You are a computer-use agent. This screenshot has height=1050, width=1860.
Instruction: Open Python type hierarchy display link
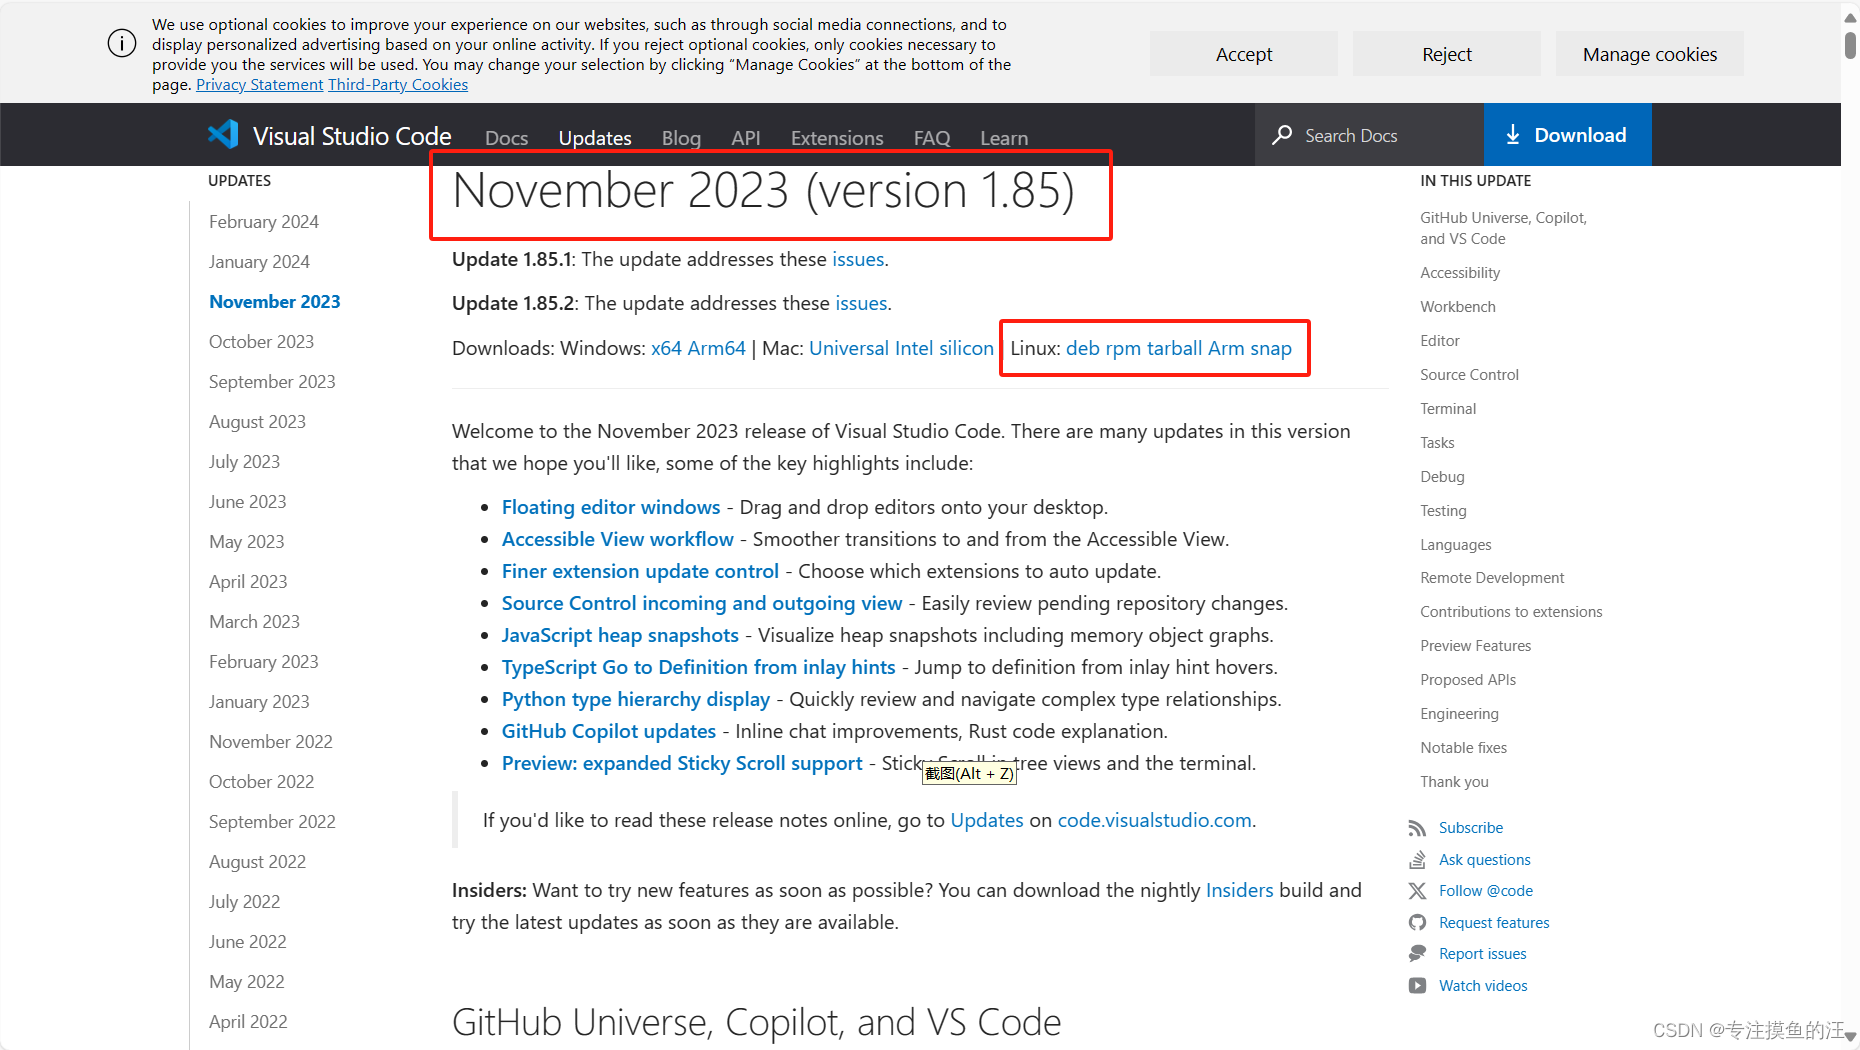click(x=636, y=699)
